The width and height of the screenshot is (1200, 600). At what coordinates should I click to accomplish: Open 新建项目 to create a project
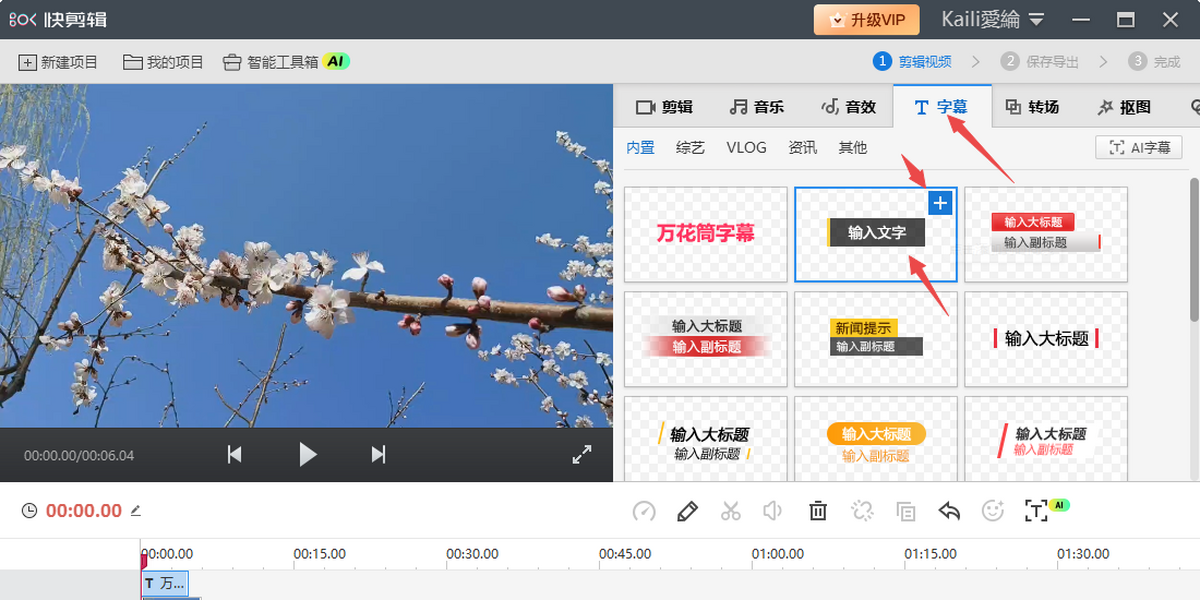(58, 62)
